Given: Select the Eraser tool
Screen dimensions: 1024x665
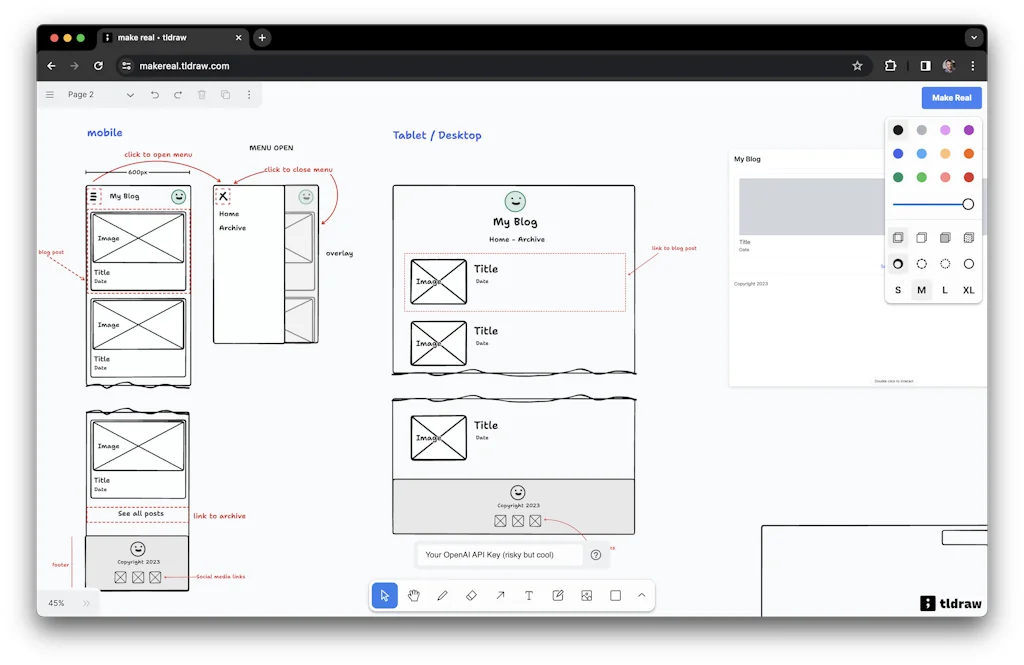Looking at the screenshot, I should (x=471, y=595).
